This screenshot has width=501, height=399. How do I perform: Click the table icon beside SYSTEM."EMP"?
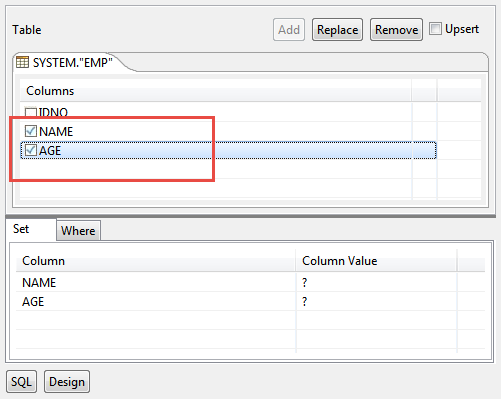pos(22,62)
